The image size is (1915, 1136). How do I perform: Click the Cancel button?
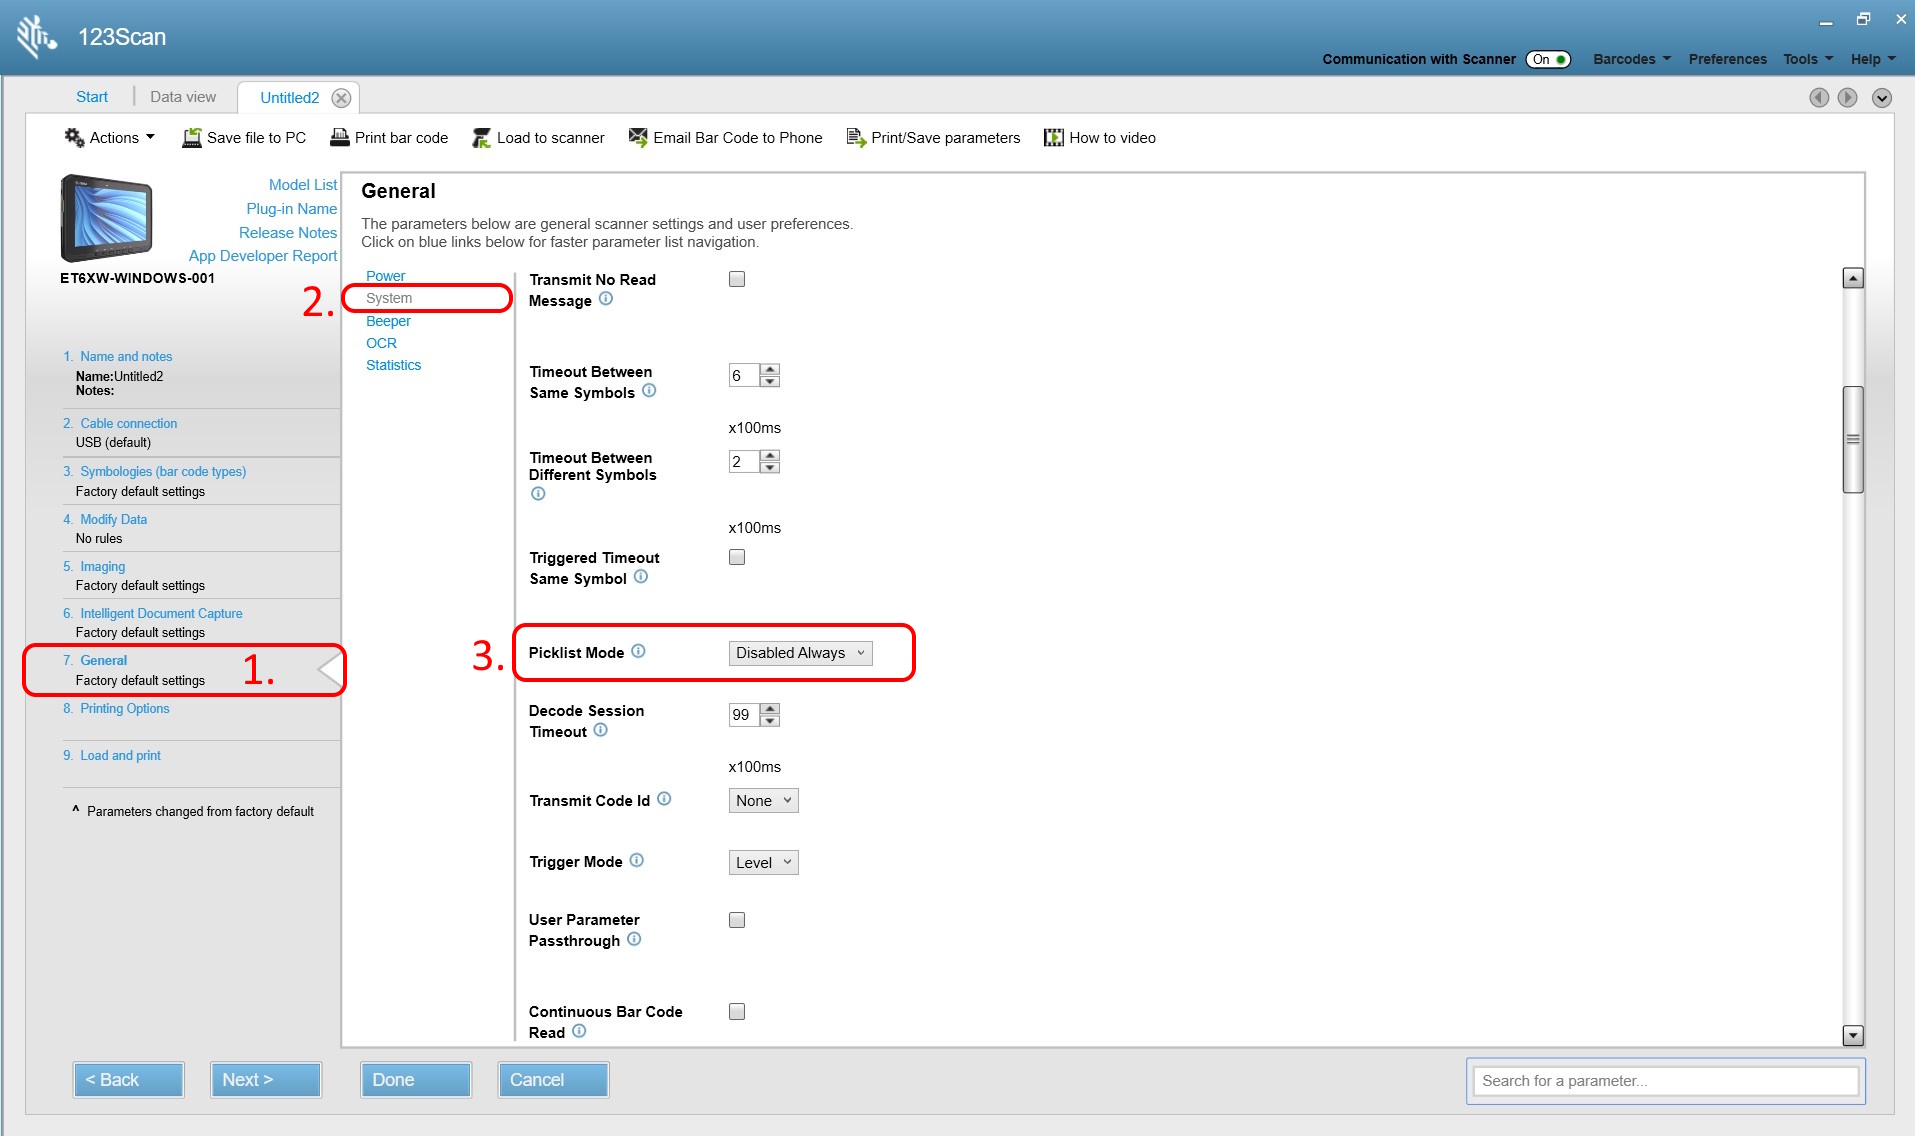[x=553, y=1080]
